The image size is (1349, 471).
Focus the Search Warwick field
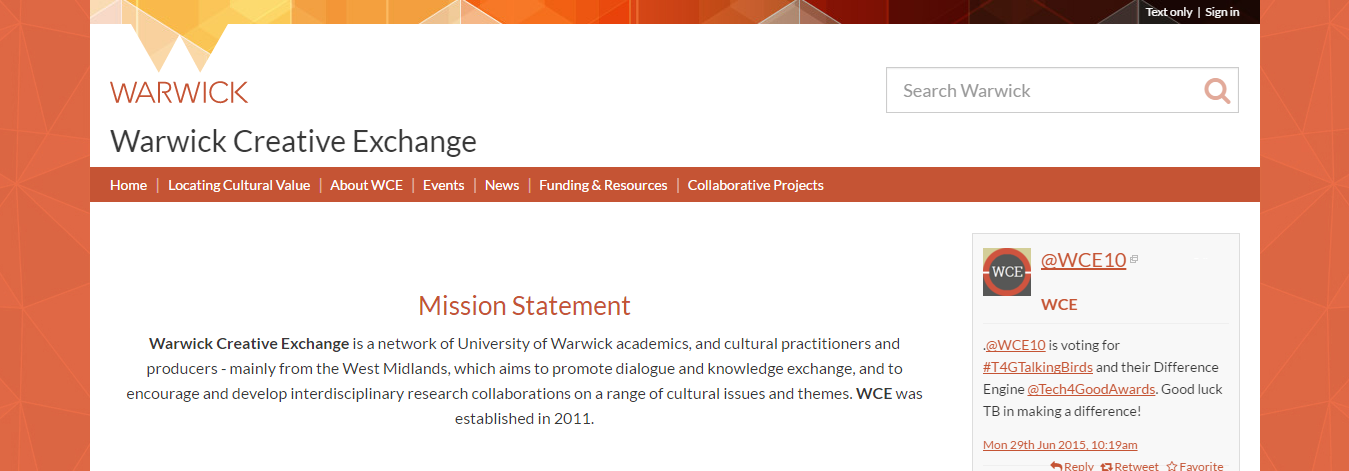(x=1044, y=90)
